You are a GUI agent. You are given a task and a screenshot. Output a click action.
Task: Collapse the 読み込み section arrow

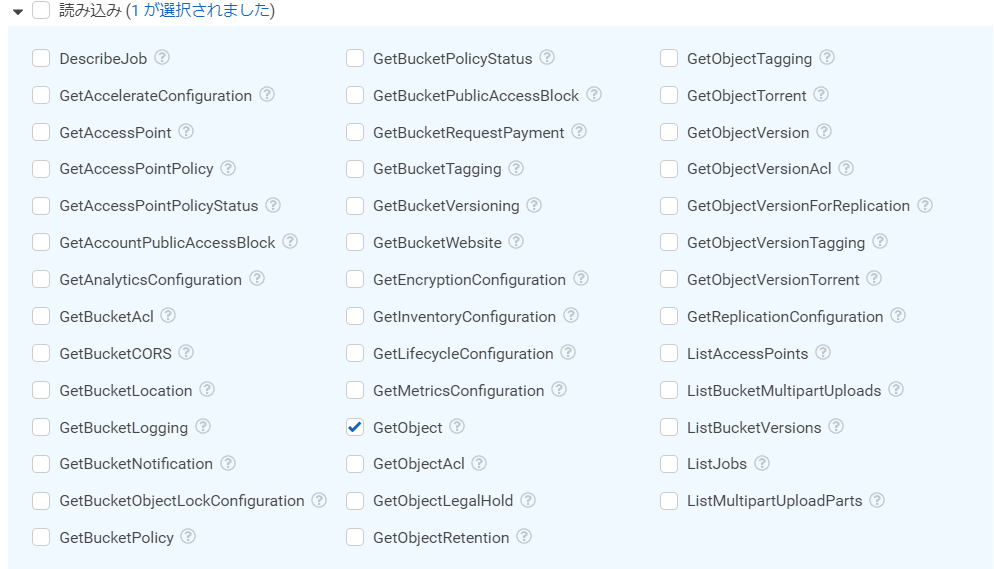point(18,11)
